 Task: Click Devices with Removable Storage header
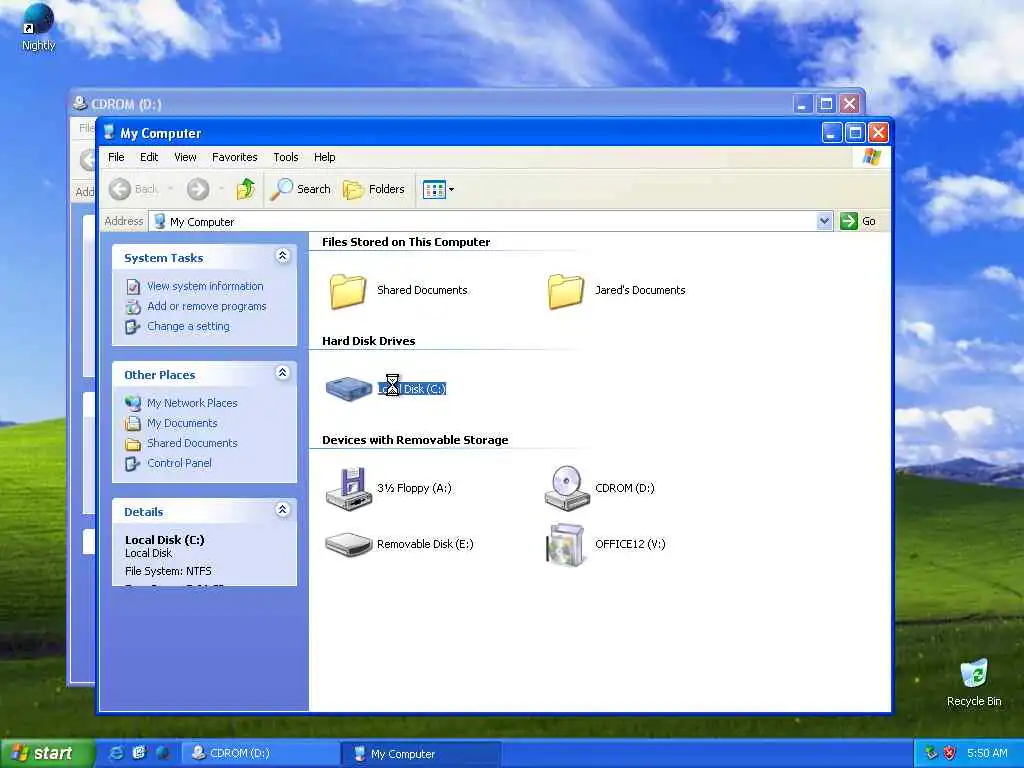click(415, 440)
